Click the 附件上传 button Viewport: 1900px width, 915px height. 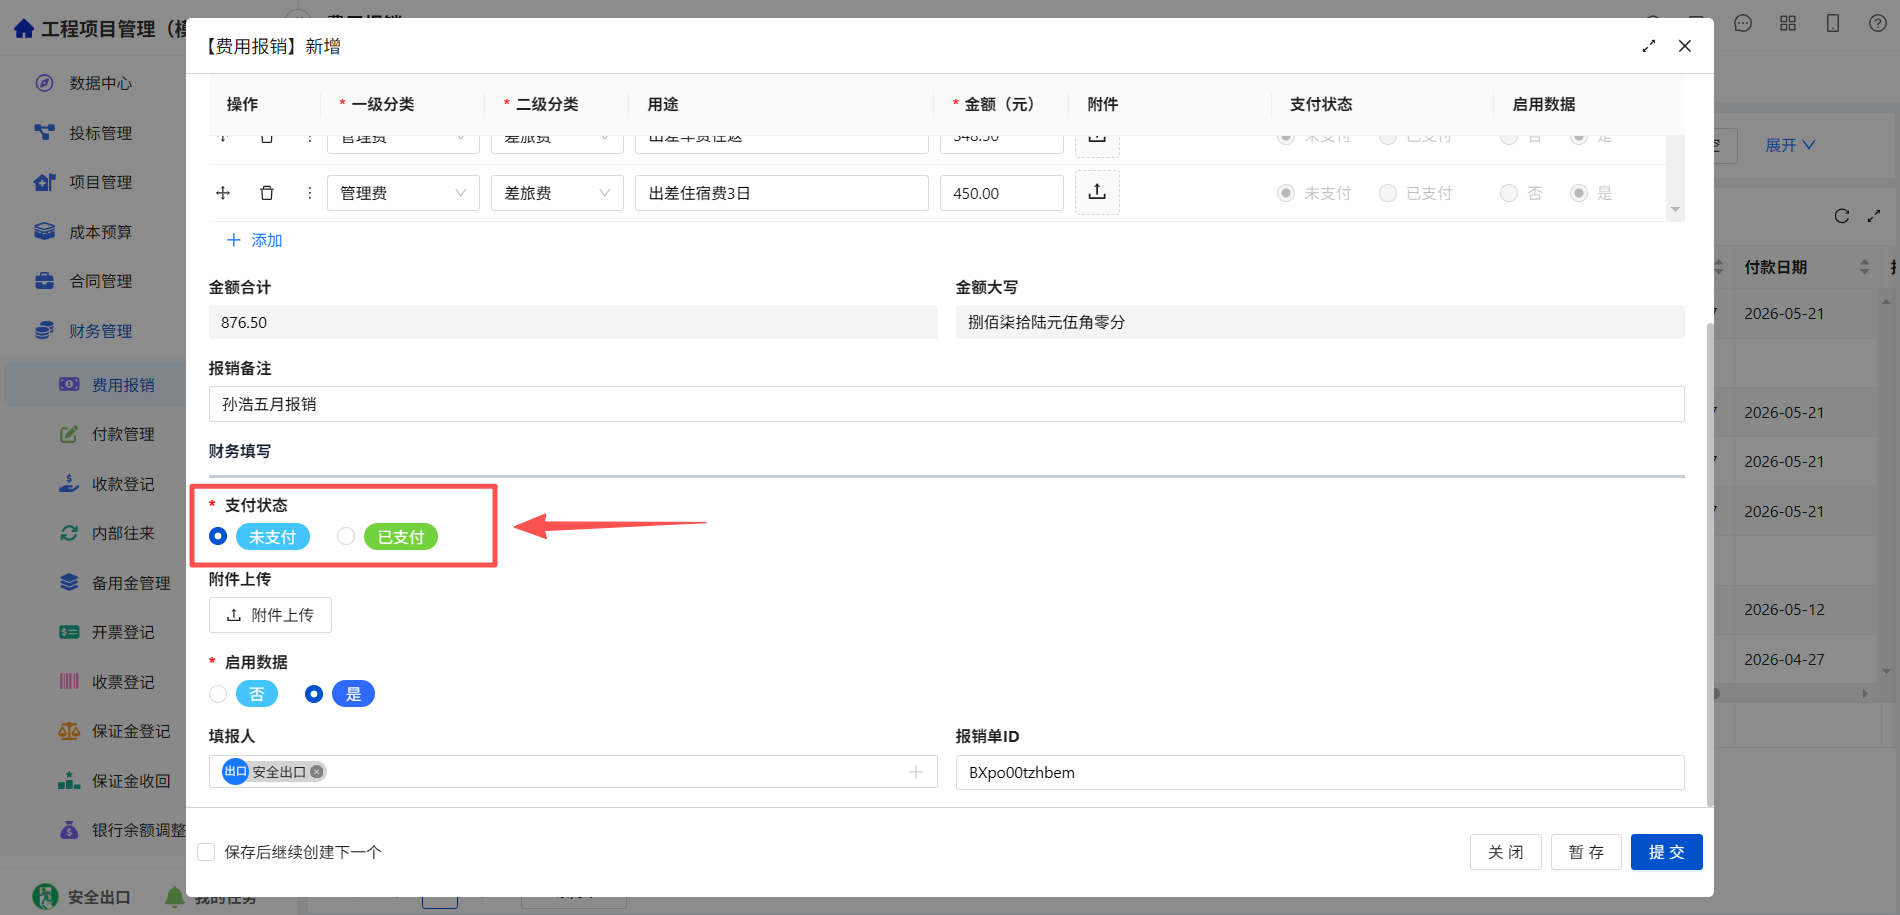pos(270,615)
